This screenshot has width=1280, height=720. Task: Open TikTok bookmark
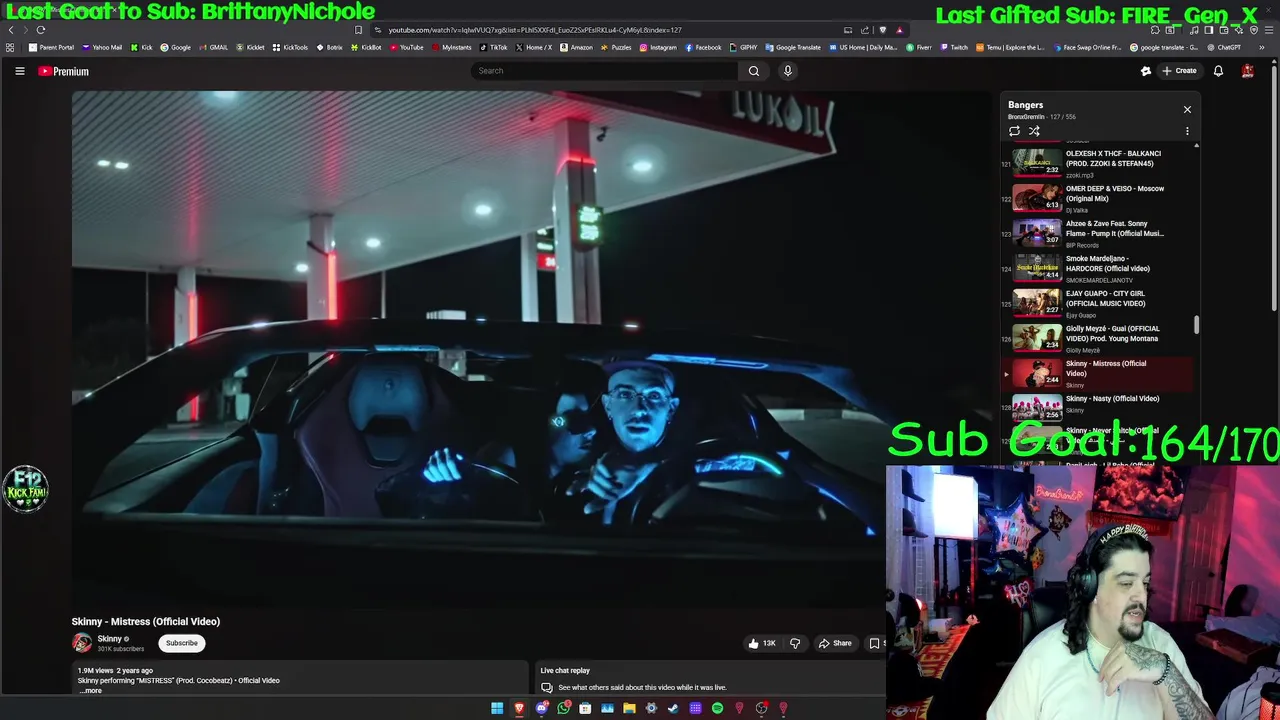493,47
